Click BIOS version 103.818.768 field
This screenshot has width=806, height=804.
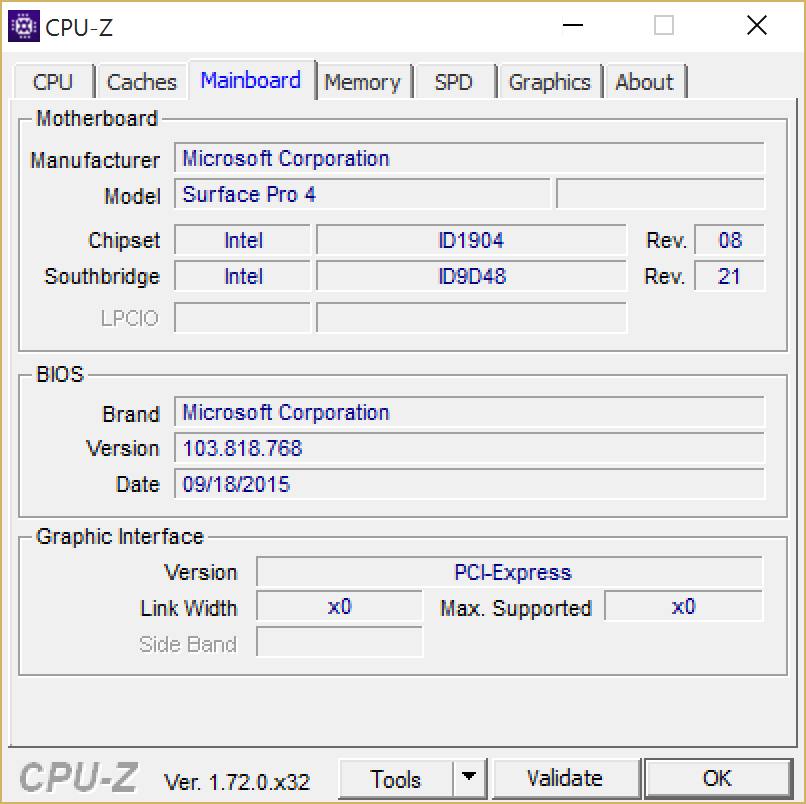coord(469,448)
